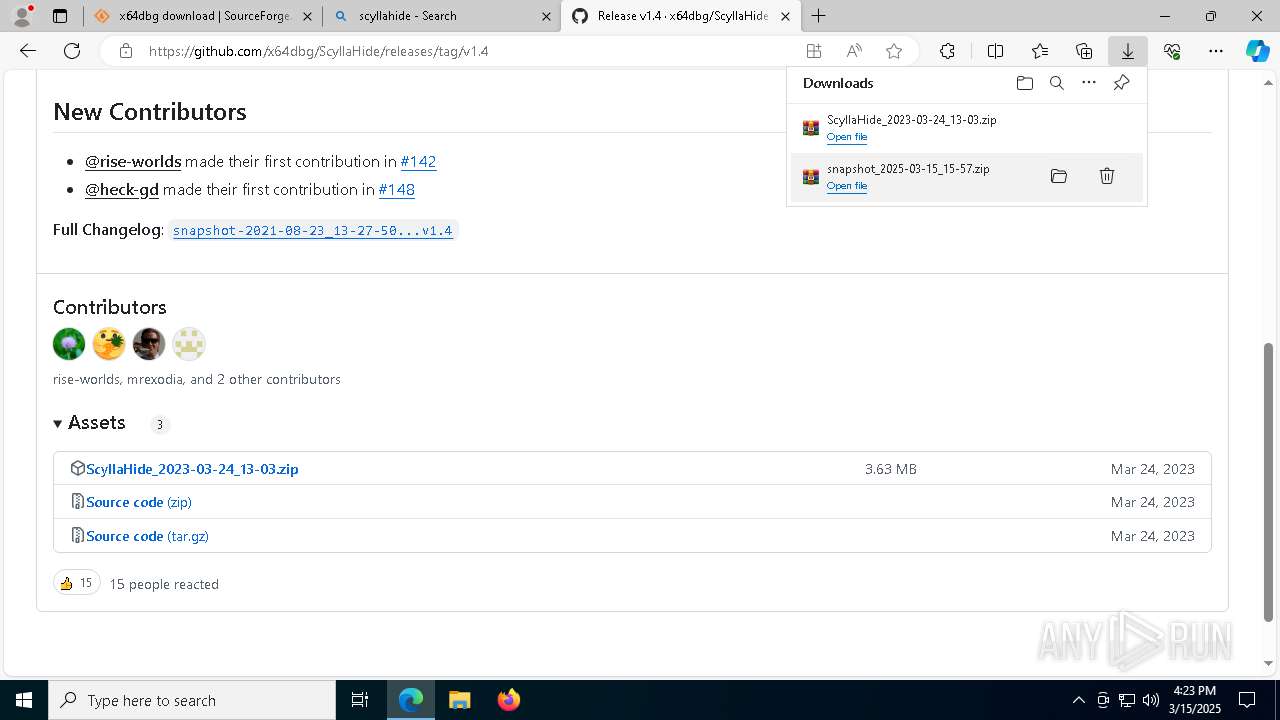Close the scyllahide Search tab
The image size is (1280, 720).
[546, 16]
